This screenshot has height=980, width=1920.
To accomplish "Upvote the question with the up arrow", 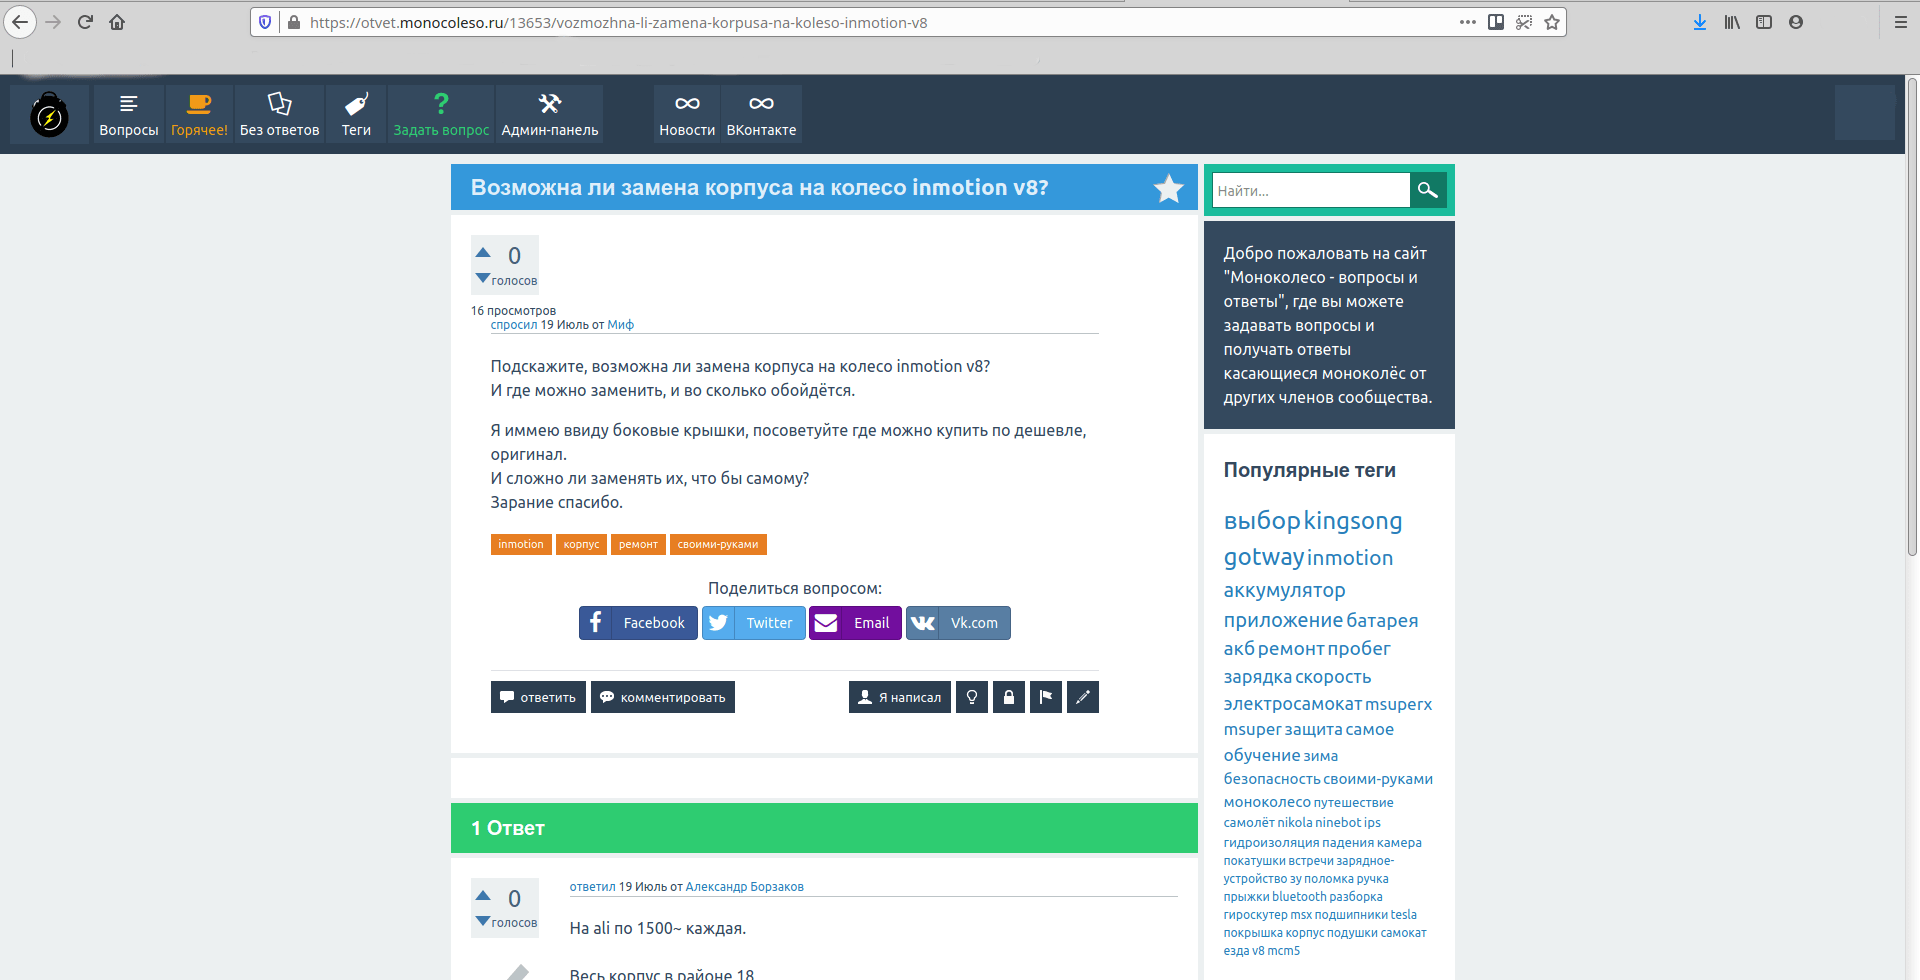I will [x=483, y=251].
